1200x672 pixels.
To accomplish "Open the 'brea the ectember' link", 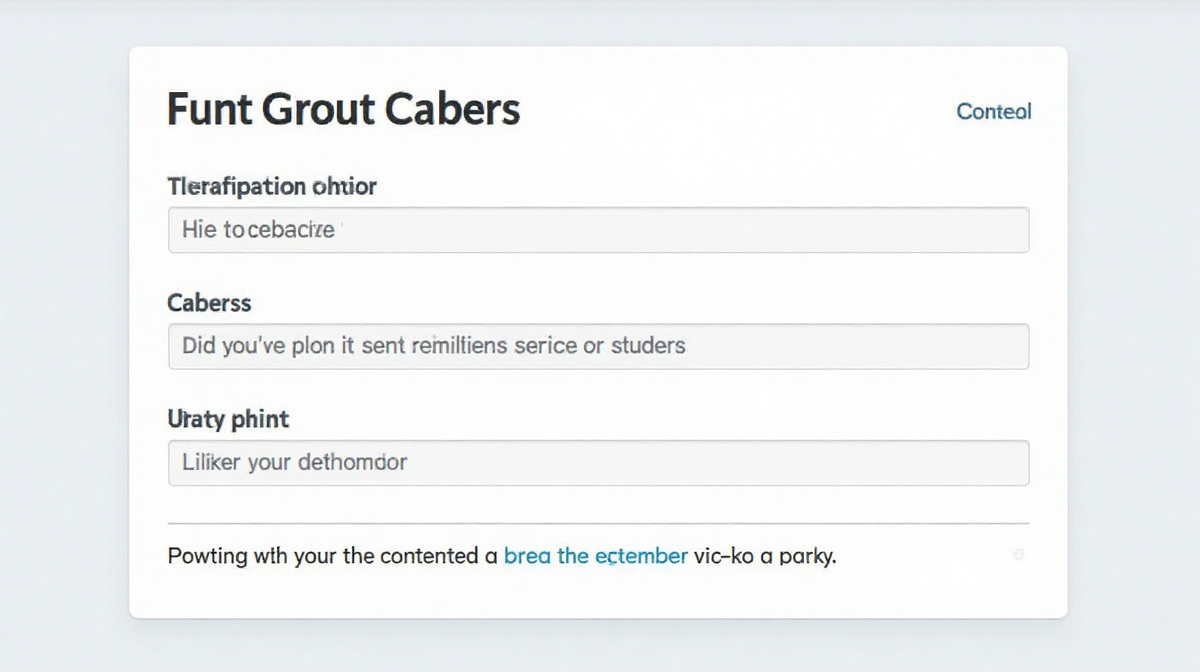I will point(595,555).
